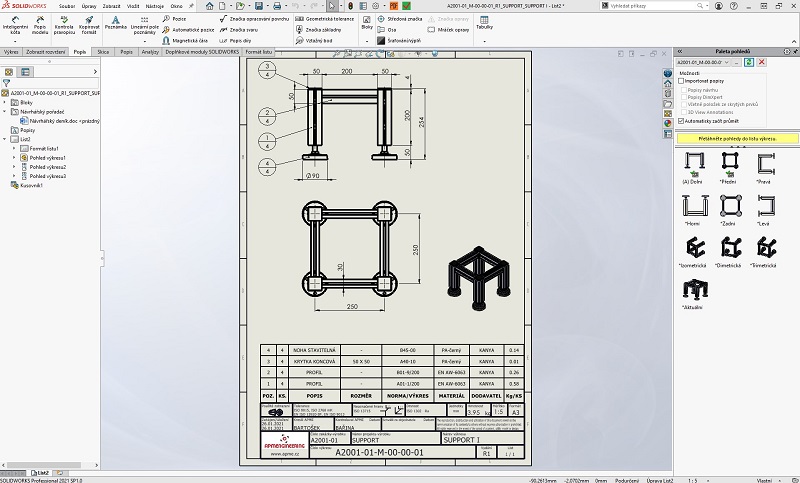Viewport: 800px width, 483px height.
Task: Click the Poznámka annotation tool
Action: 116,26
